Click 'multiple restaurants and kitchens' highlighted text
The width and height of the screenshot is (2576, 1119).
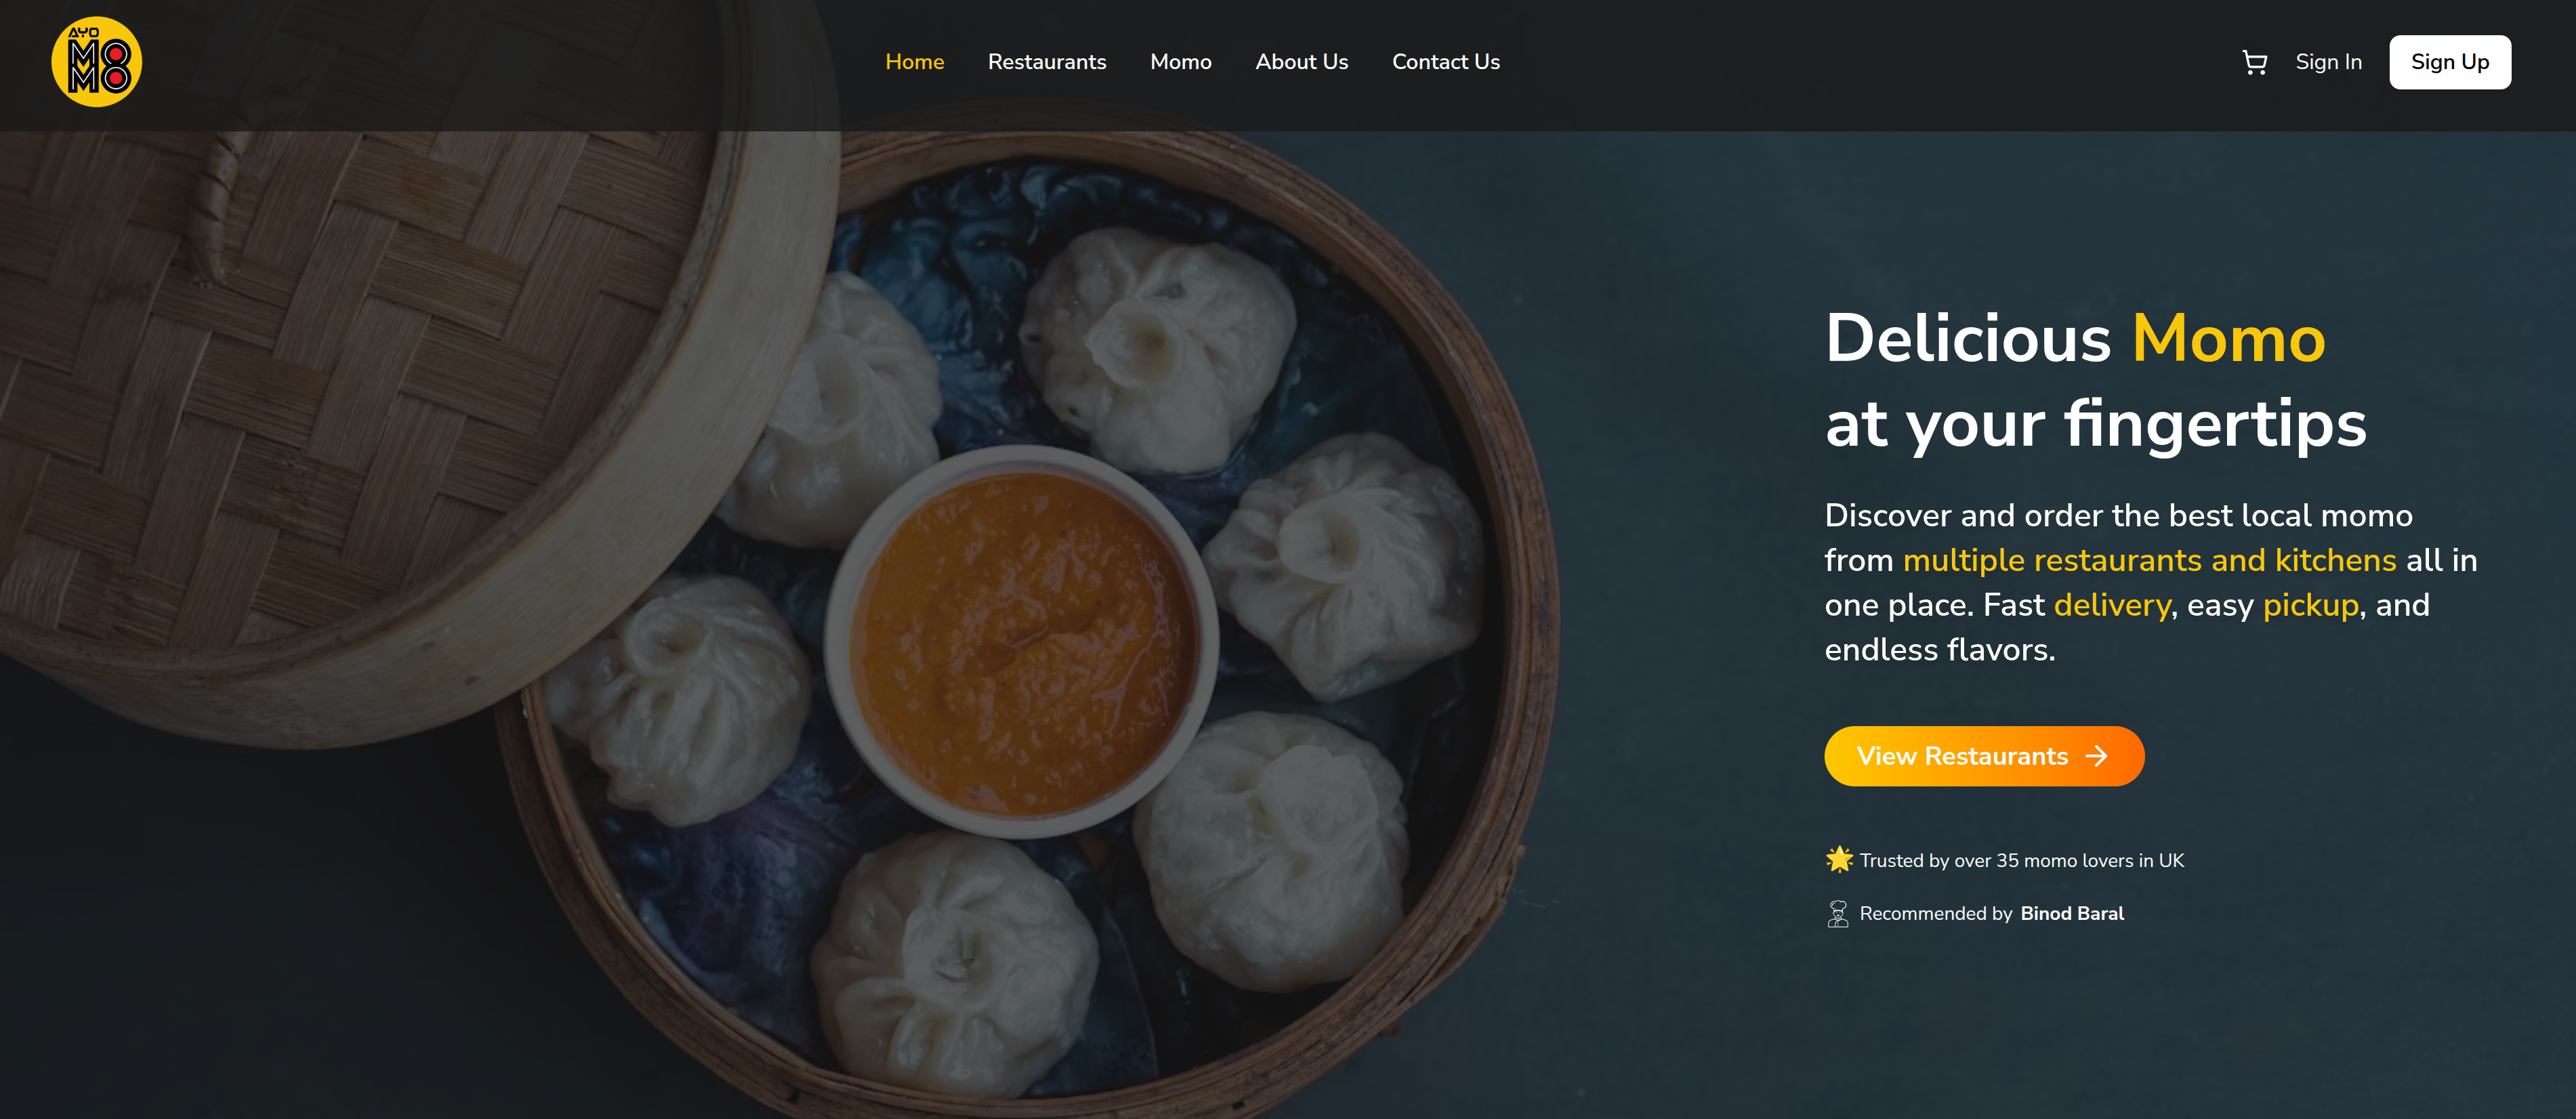click(2149, 561)
